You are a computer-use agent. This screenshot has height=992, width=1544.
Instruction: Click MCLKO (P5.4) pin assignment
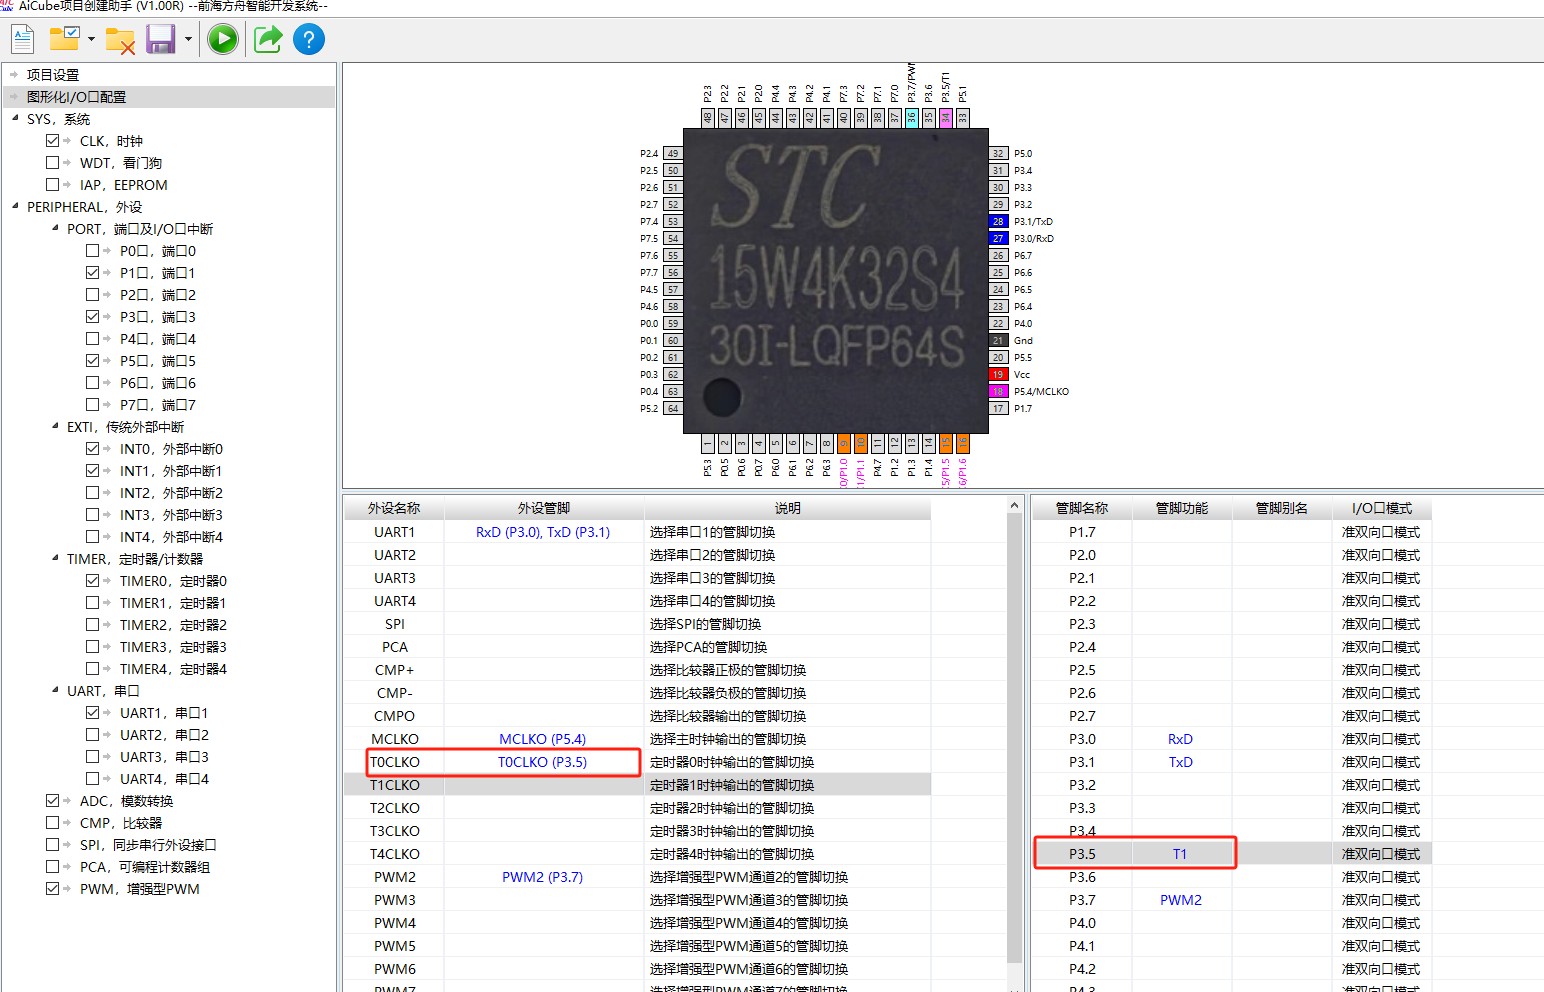[543, 739]
